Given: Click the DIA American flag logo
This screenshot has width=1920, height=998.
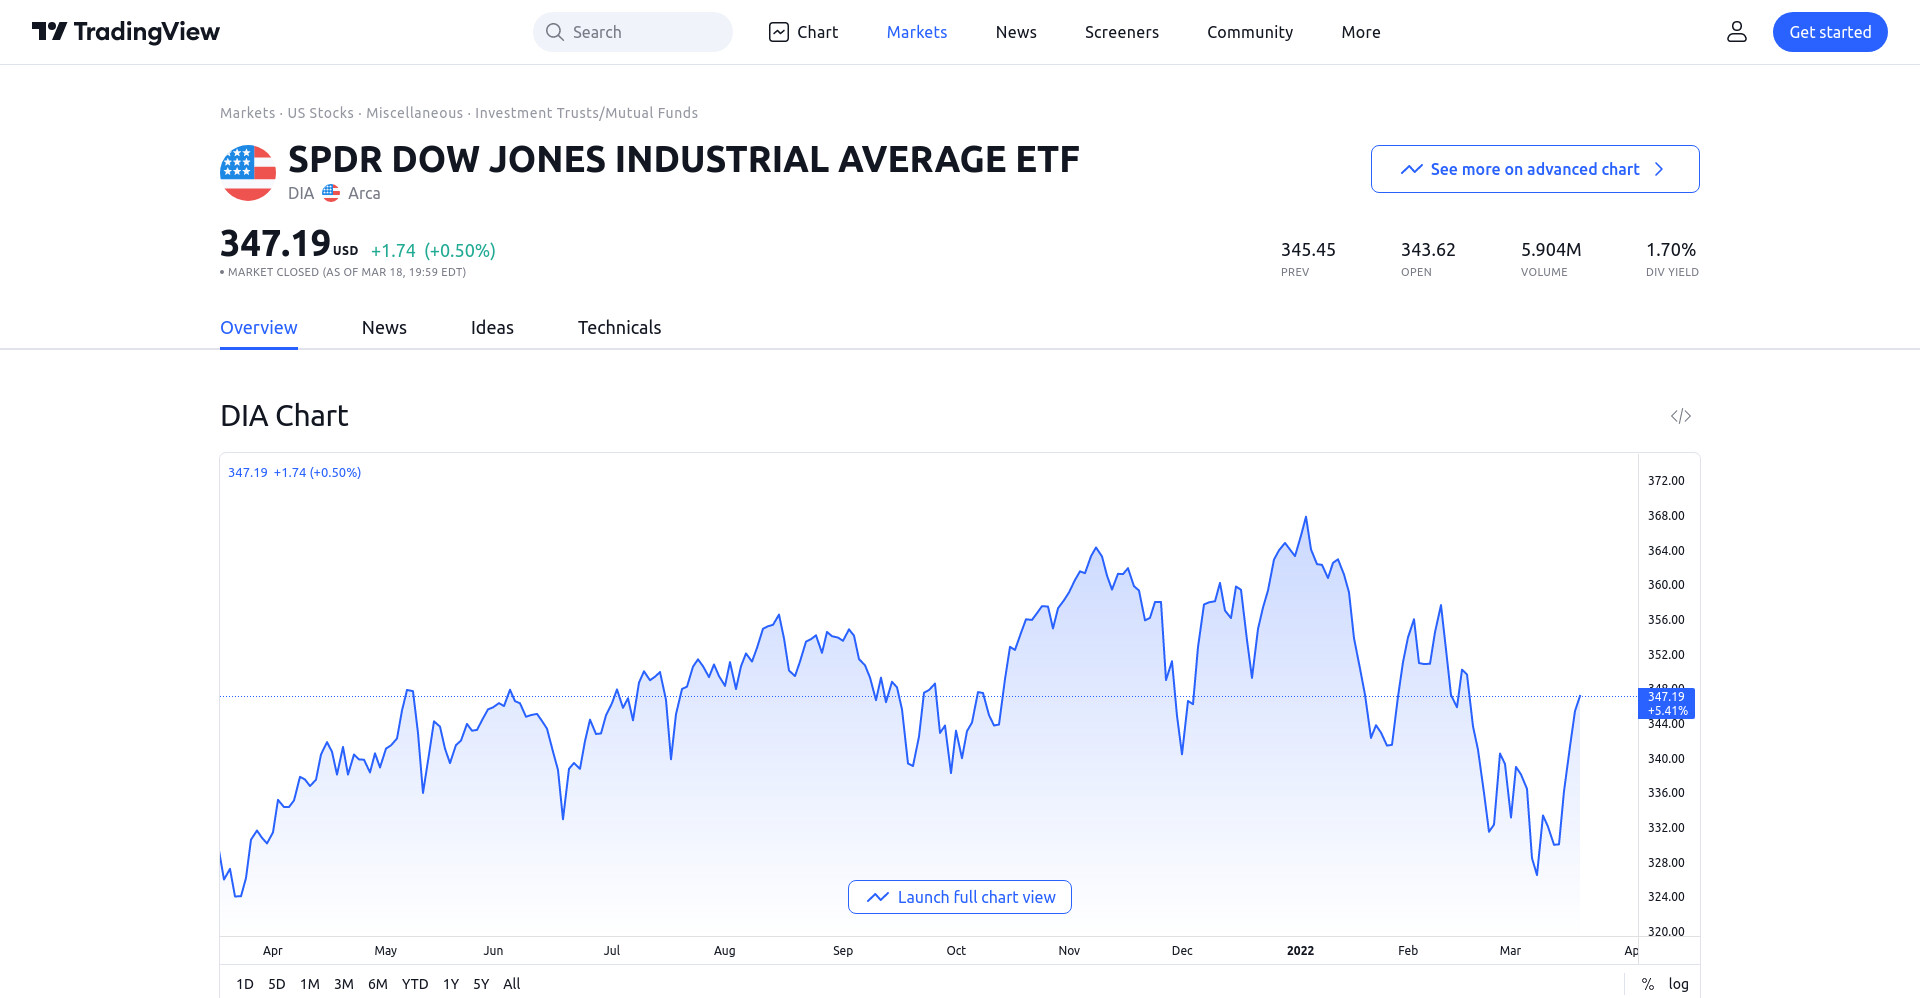Looking at the screenshot, I should [x=248, y=173].
